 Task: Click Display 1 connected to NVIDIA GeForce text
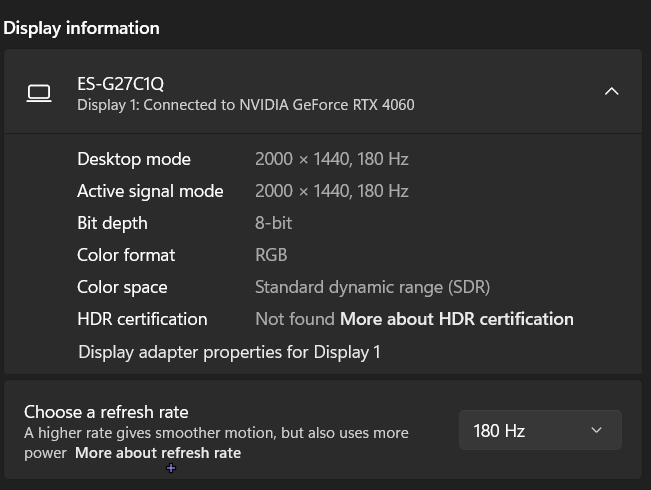(x=246, y=105)
